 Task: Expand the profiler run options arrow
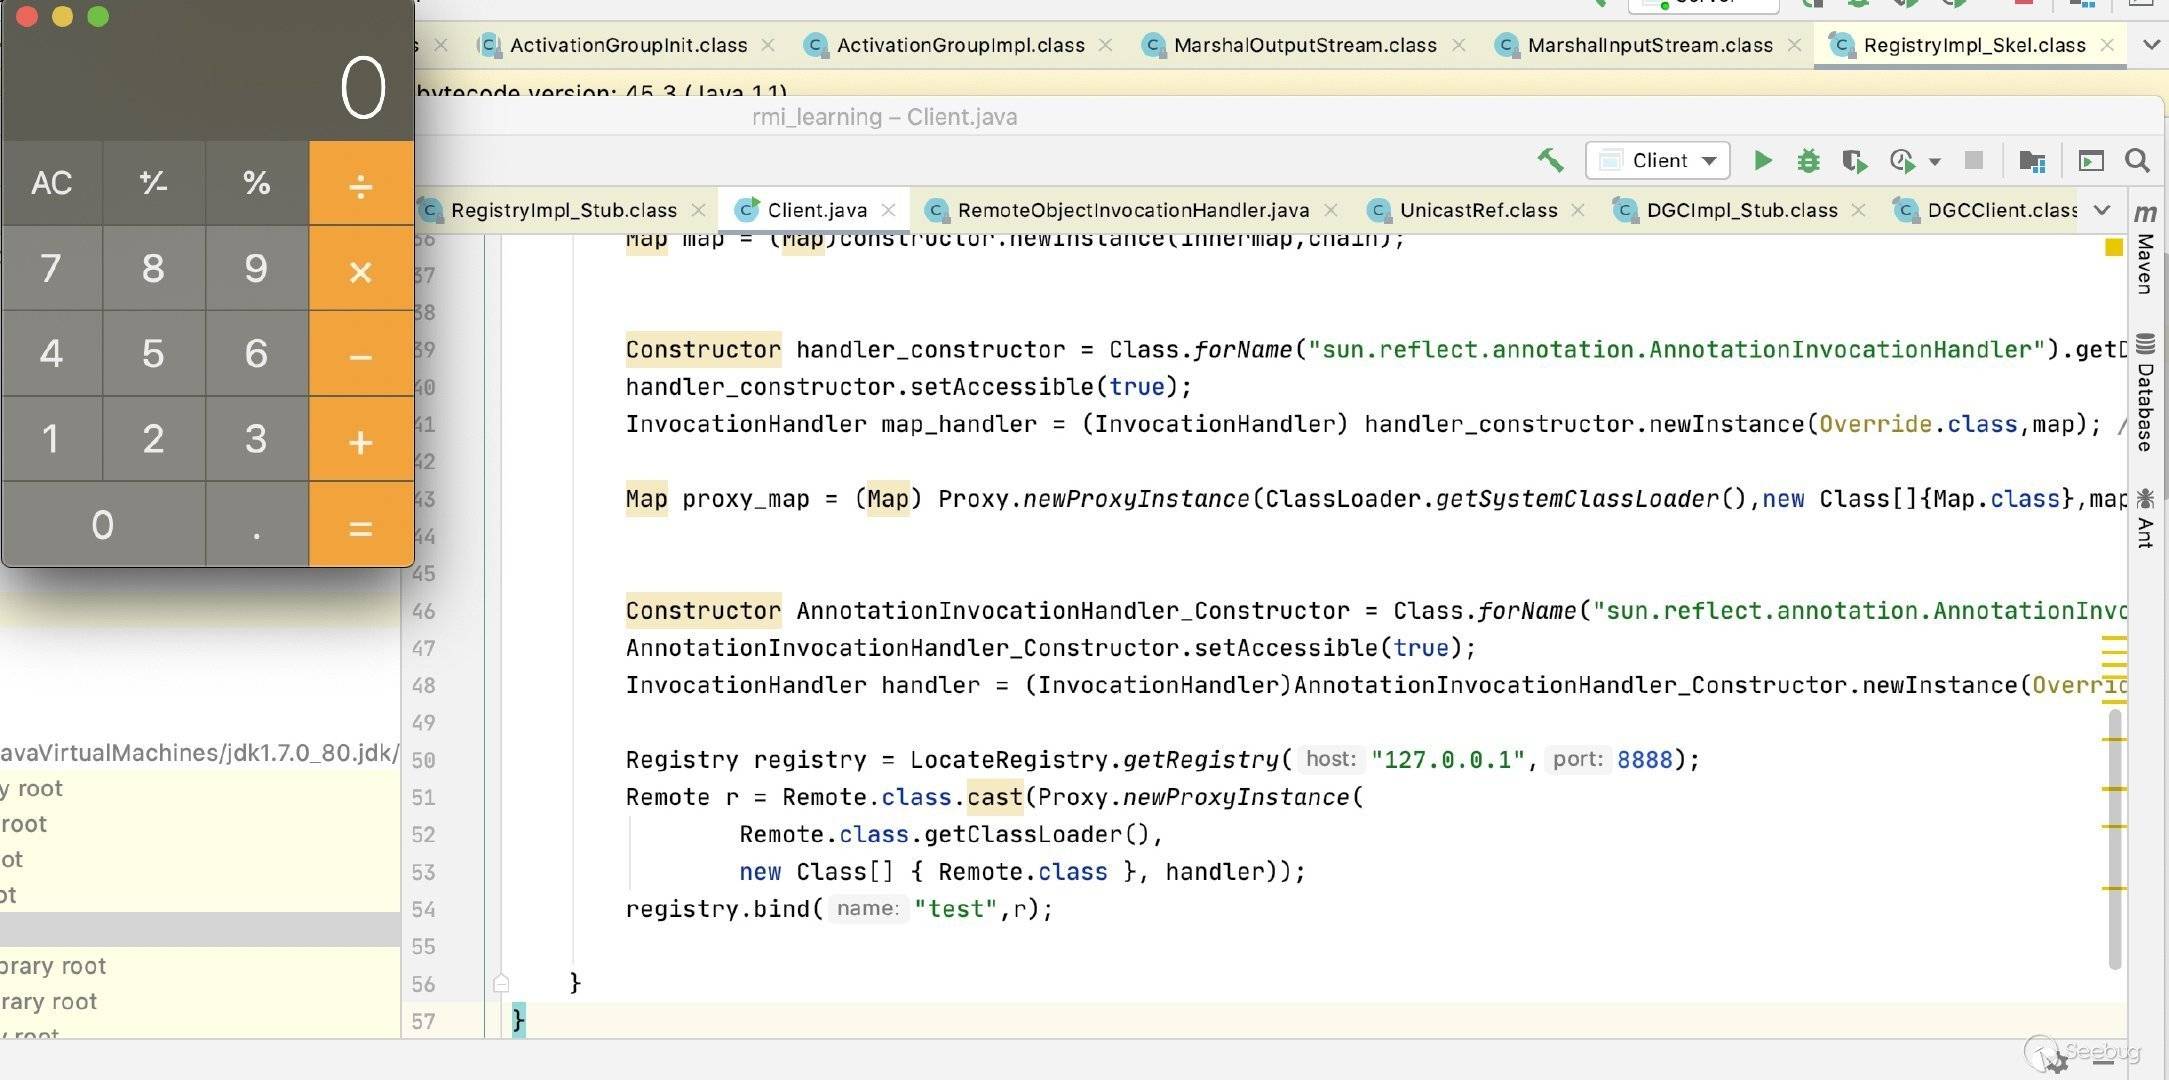[x=1935, y=162]
